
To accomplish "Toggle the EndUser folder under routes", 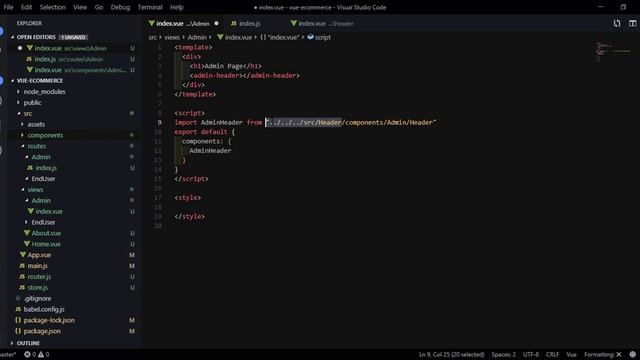I will (x=43, y=179).
